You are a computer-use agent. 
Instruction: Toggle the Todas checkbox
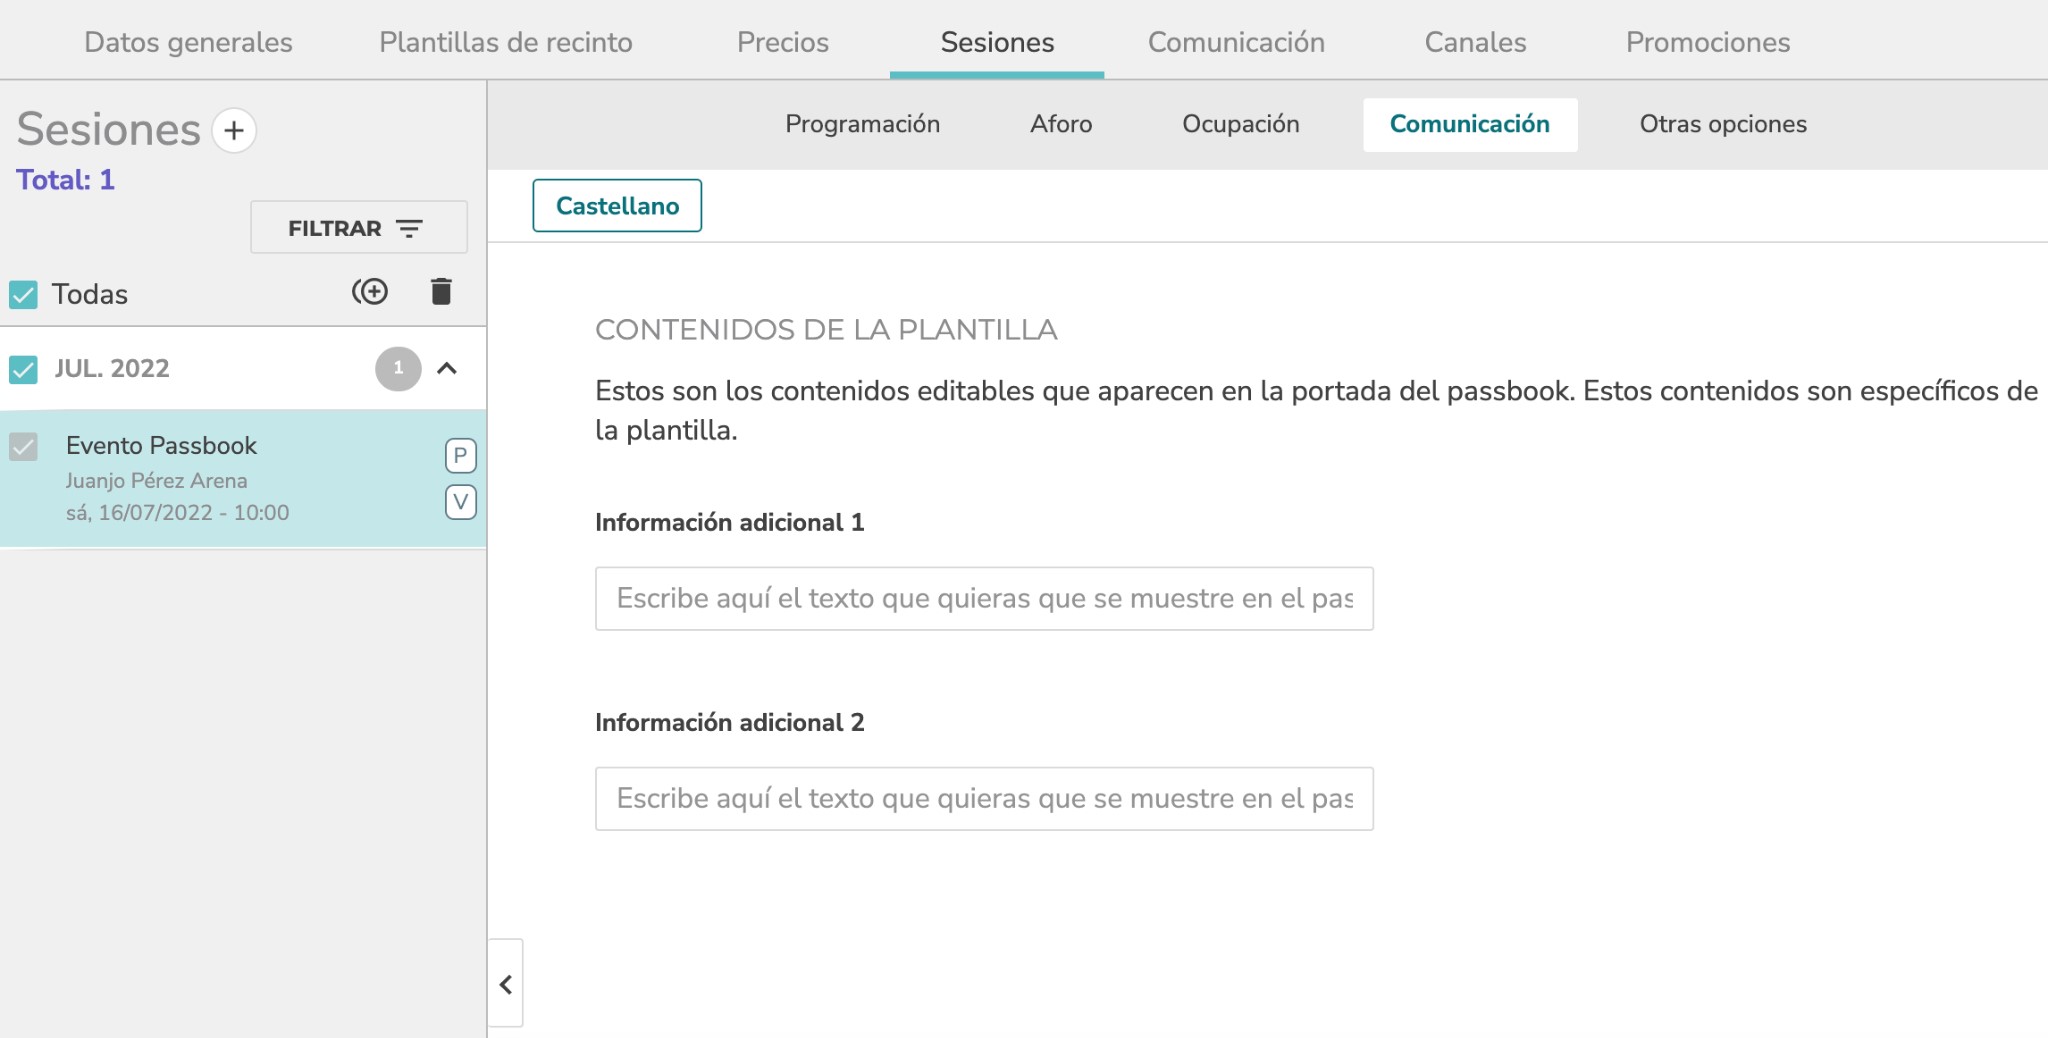pos(23,294)
